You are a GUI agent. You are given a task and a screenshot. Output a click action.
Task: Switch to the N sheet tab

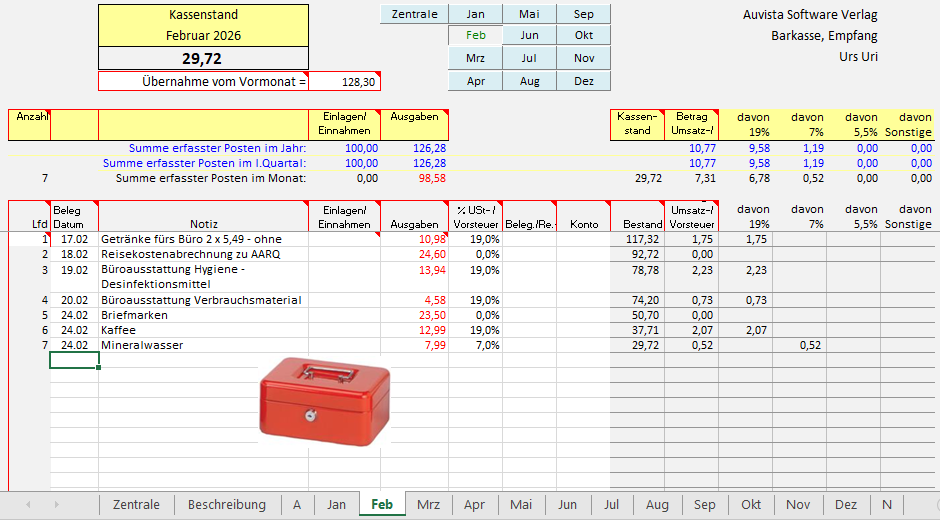(886, 505)
